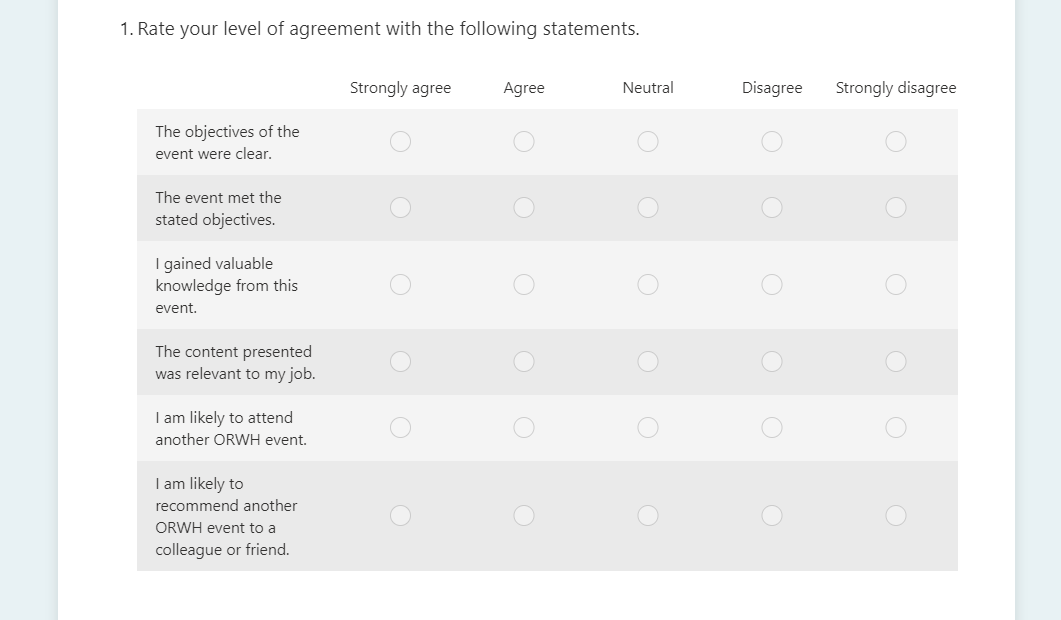Image resolution: width=1061 pixels, height=620 pixels.
Task: Pick Strongly agree for event met objectives
Action: [400, 208]
